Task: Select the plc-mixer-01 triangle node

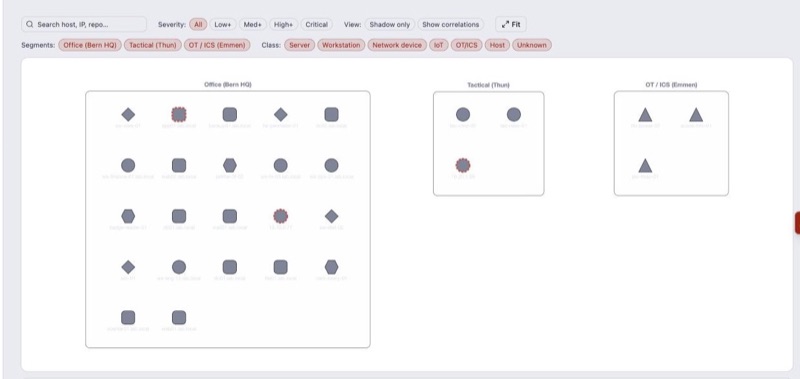Action: (x=645, y=166)
